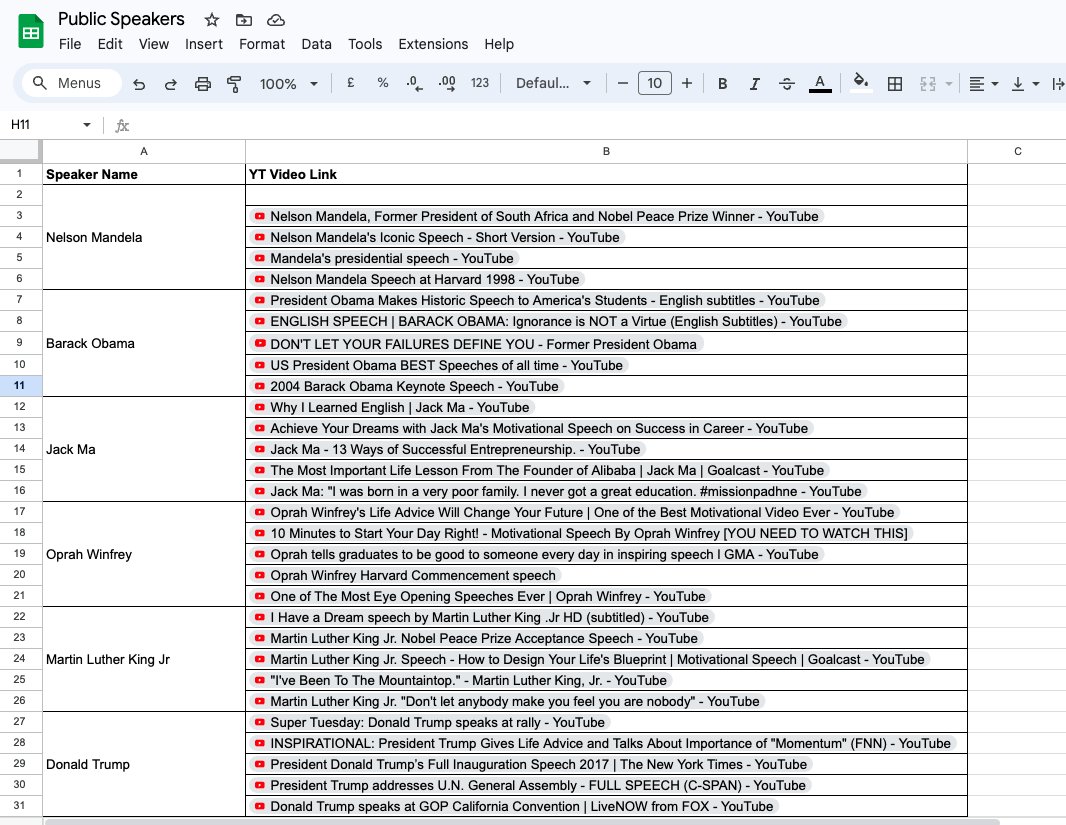Select the Barack Obama cell
This screenshot has width=1066, height=825.
[x=144, y=343]
